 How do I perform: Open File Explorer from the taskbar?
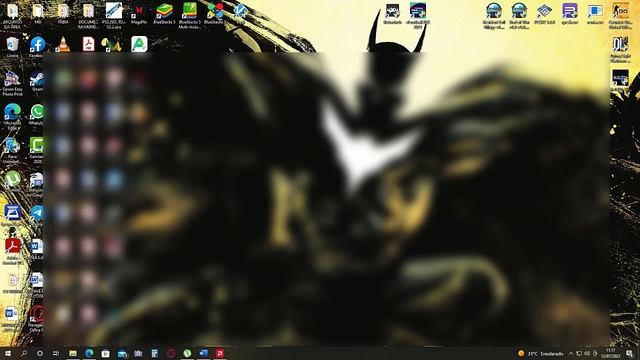tap(73, 353)
